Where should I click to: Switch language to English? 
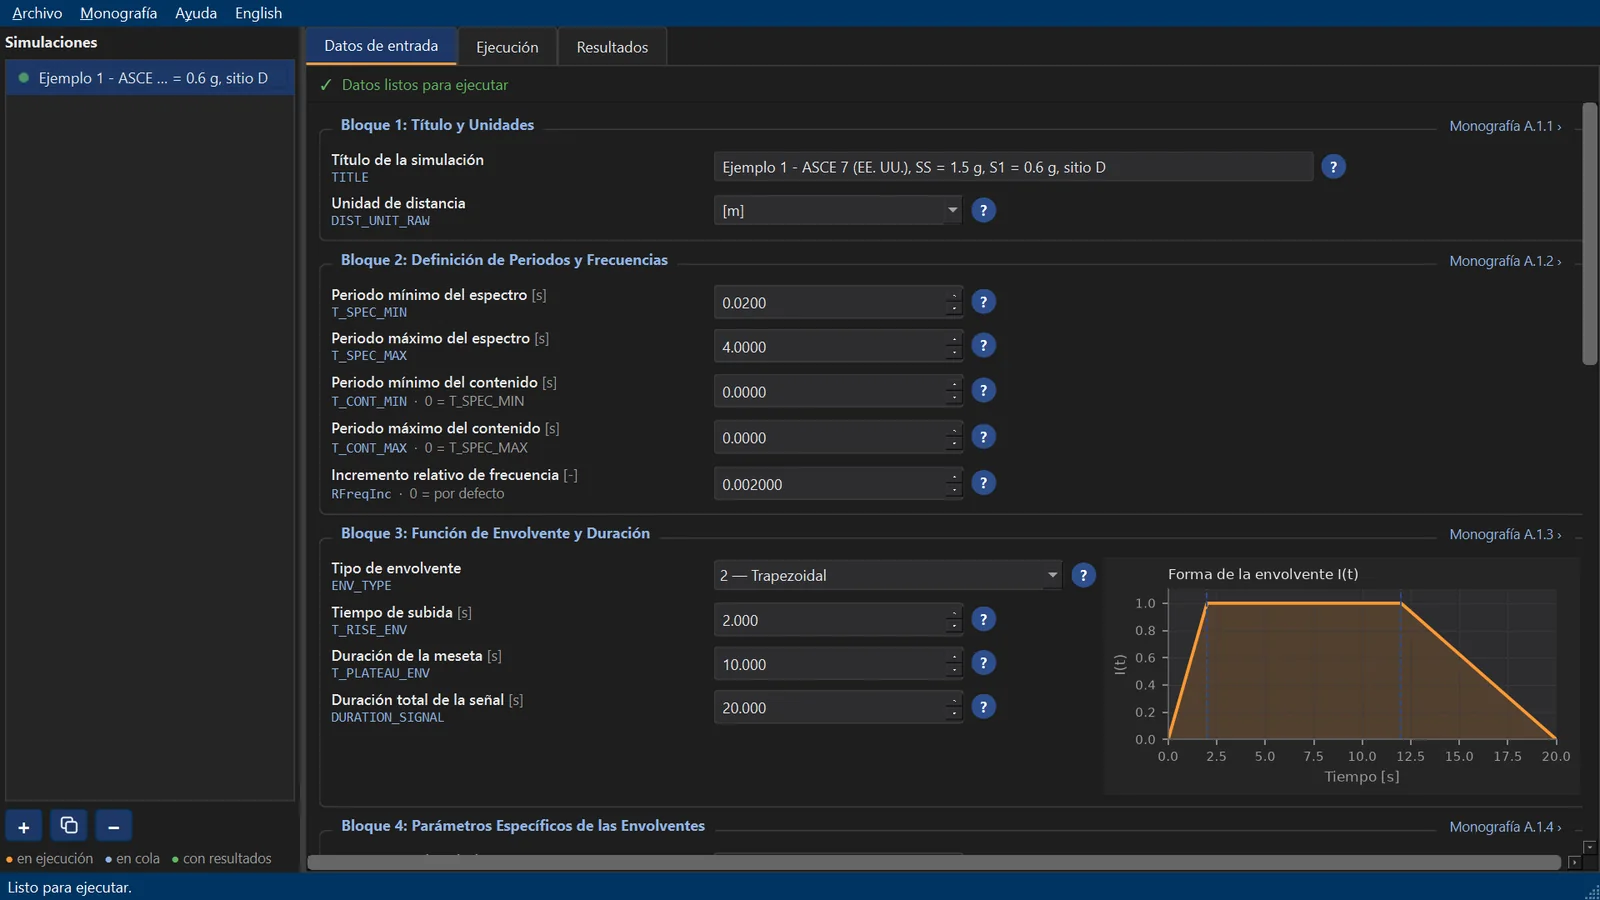coord(258,13)
